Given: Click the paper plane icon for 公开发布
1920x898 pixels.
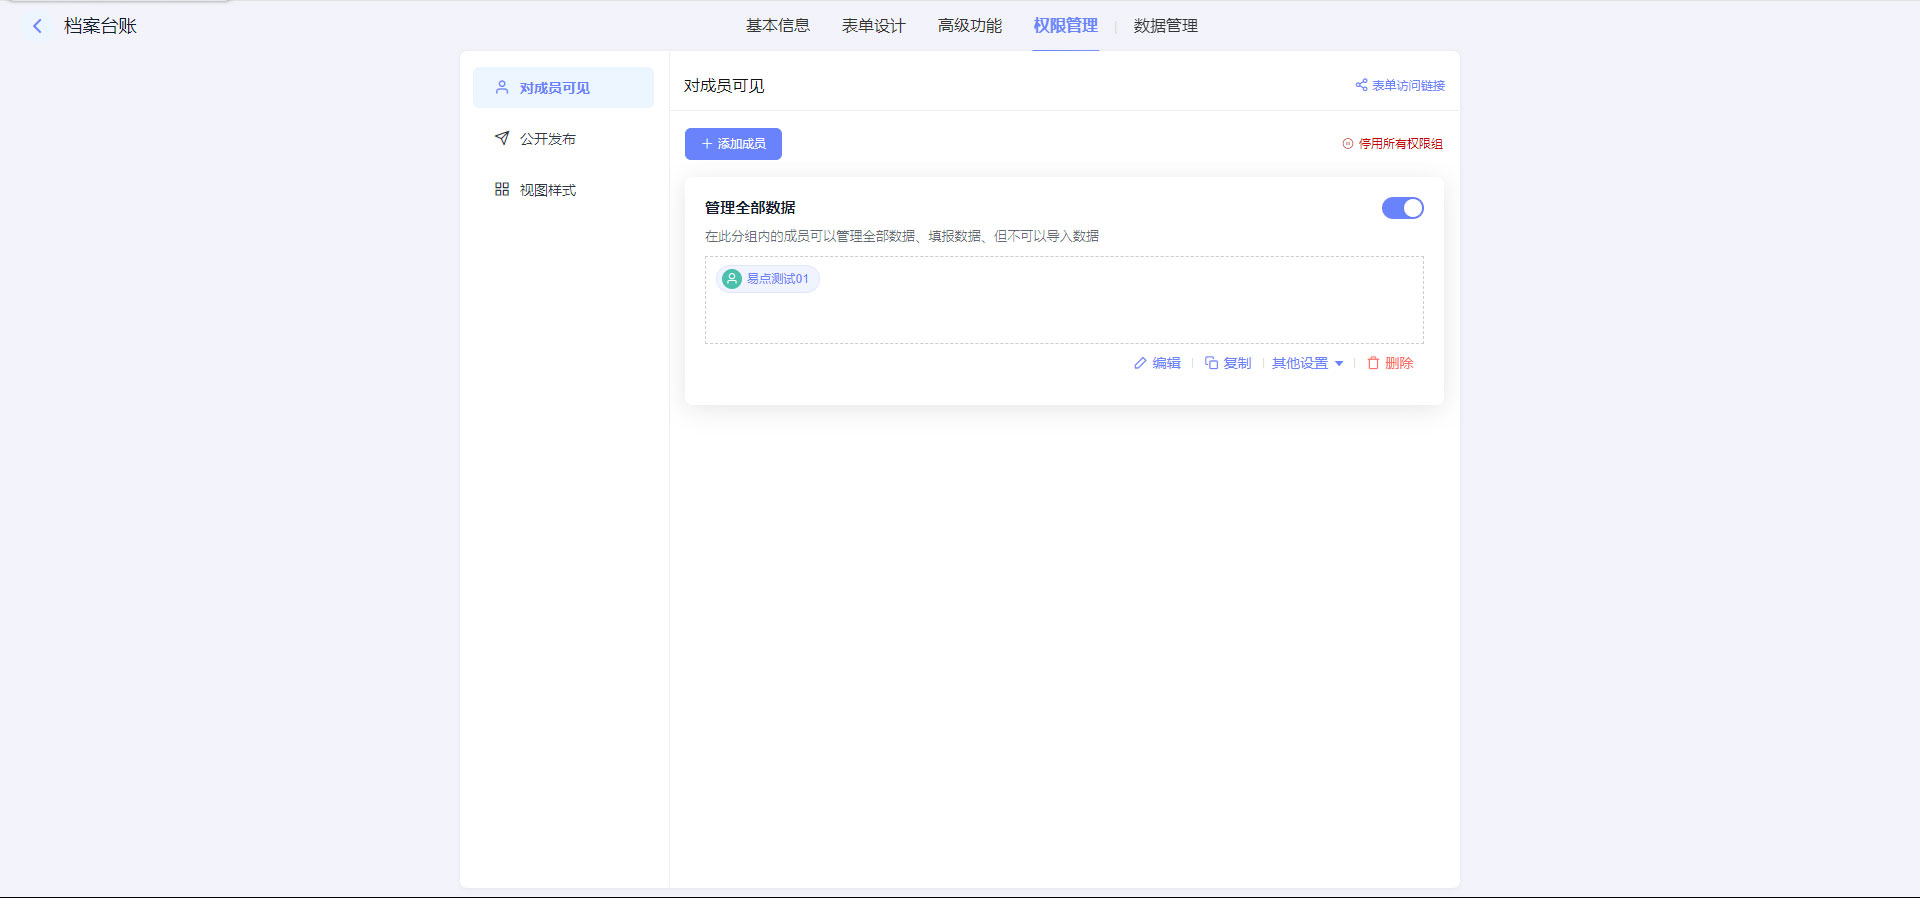Looking at the screenshot, I should [x=502, y=138].
